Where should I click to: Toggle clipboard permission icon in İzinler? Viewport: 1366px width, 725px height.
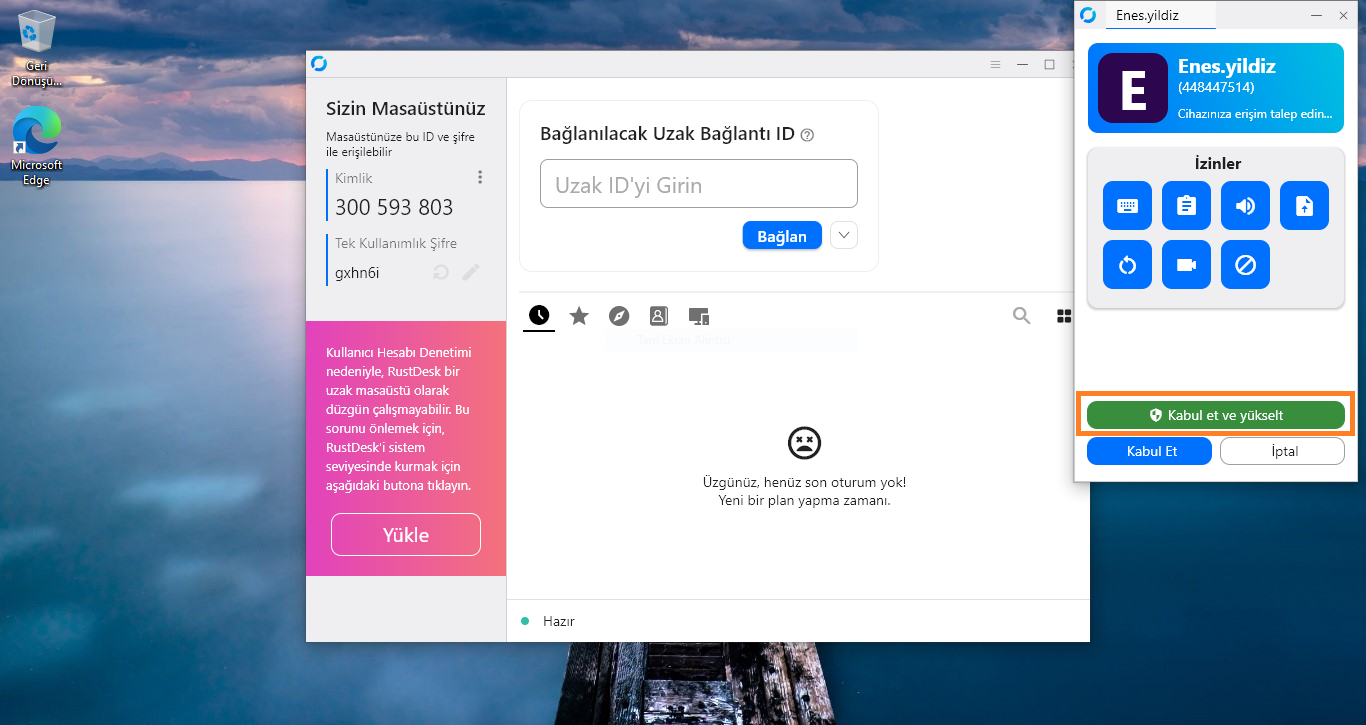tap(1186, 206)
